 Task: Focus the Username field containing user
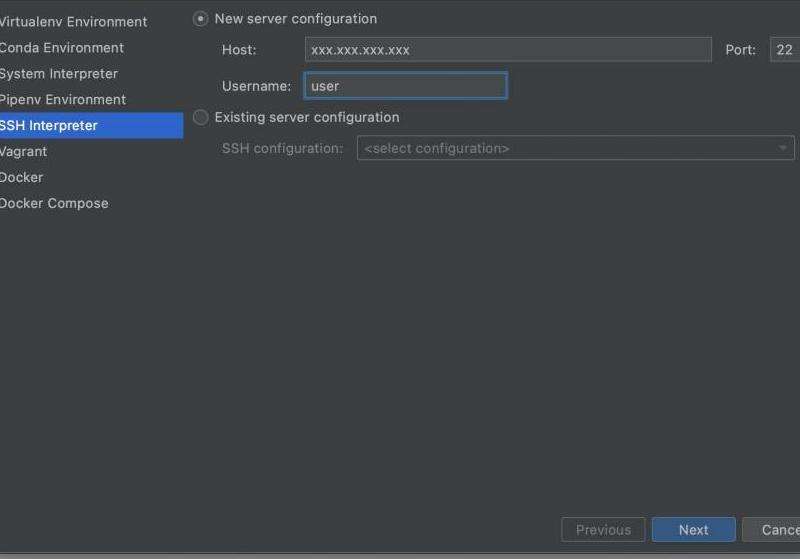[406, 86]
